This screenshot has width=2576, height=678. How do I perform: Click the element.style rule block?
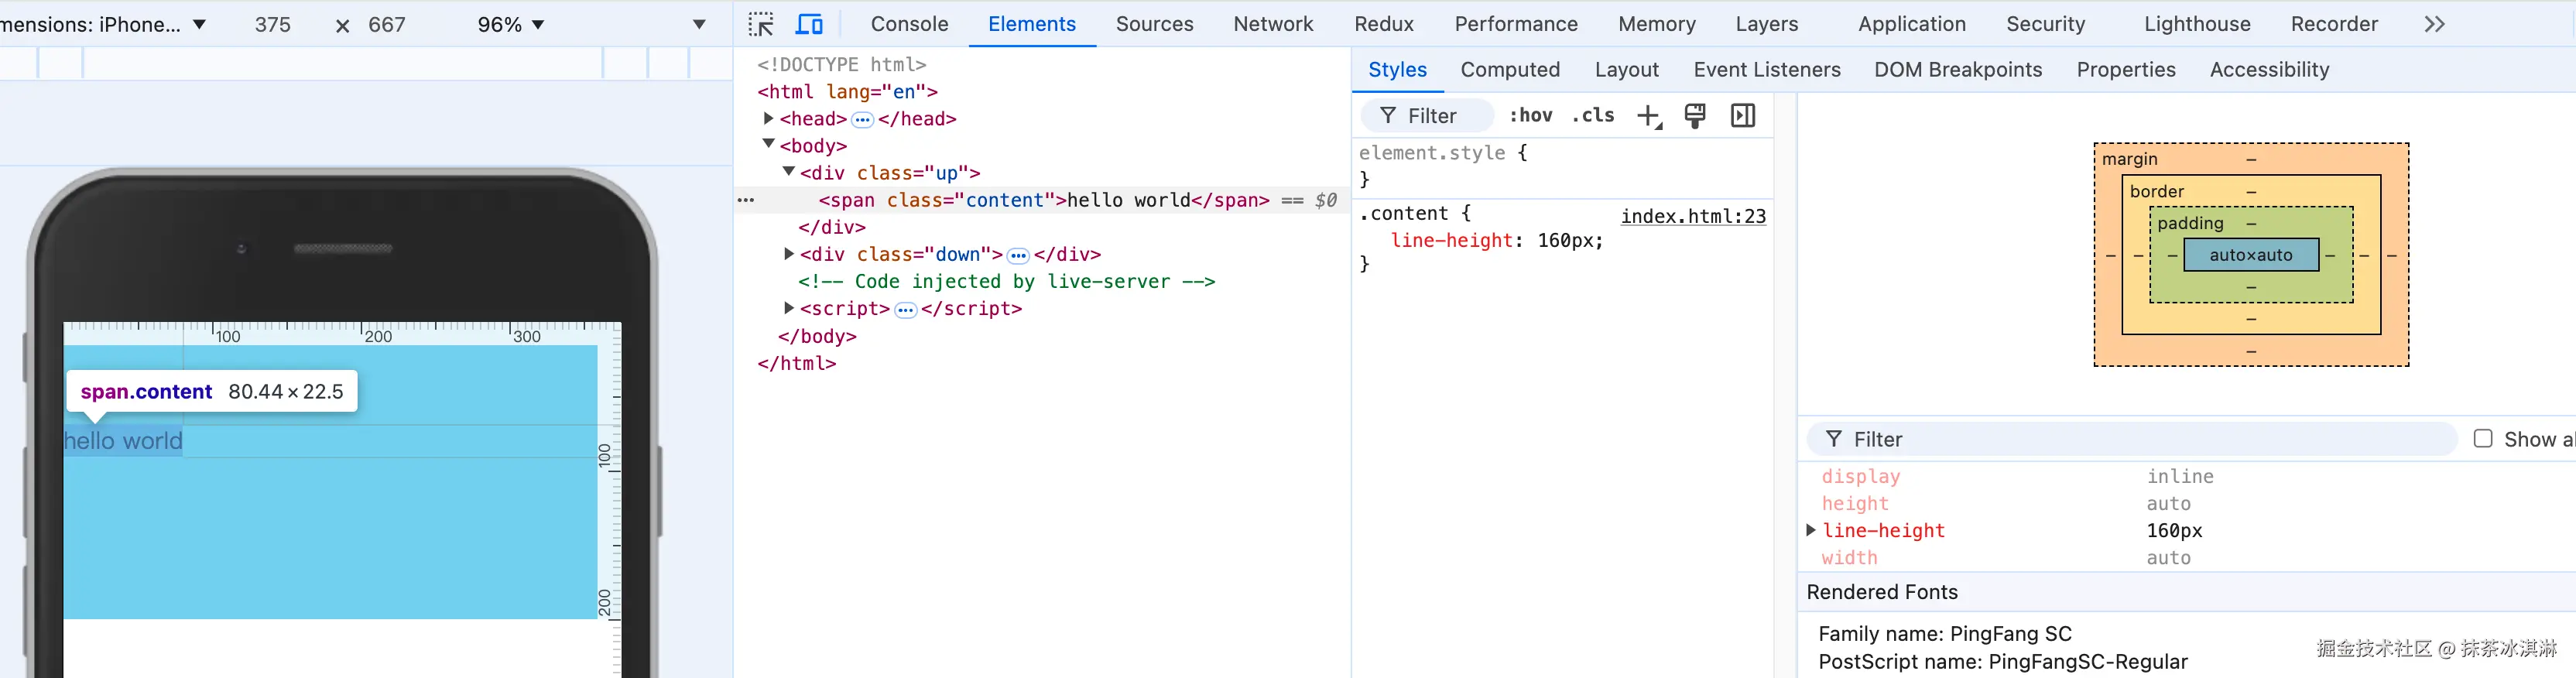(x=1563, y=166)
